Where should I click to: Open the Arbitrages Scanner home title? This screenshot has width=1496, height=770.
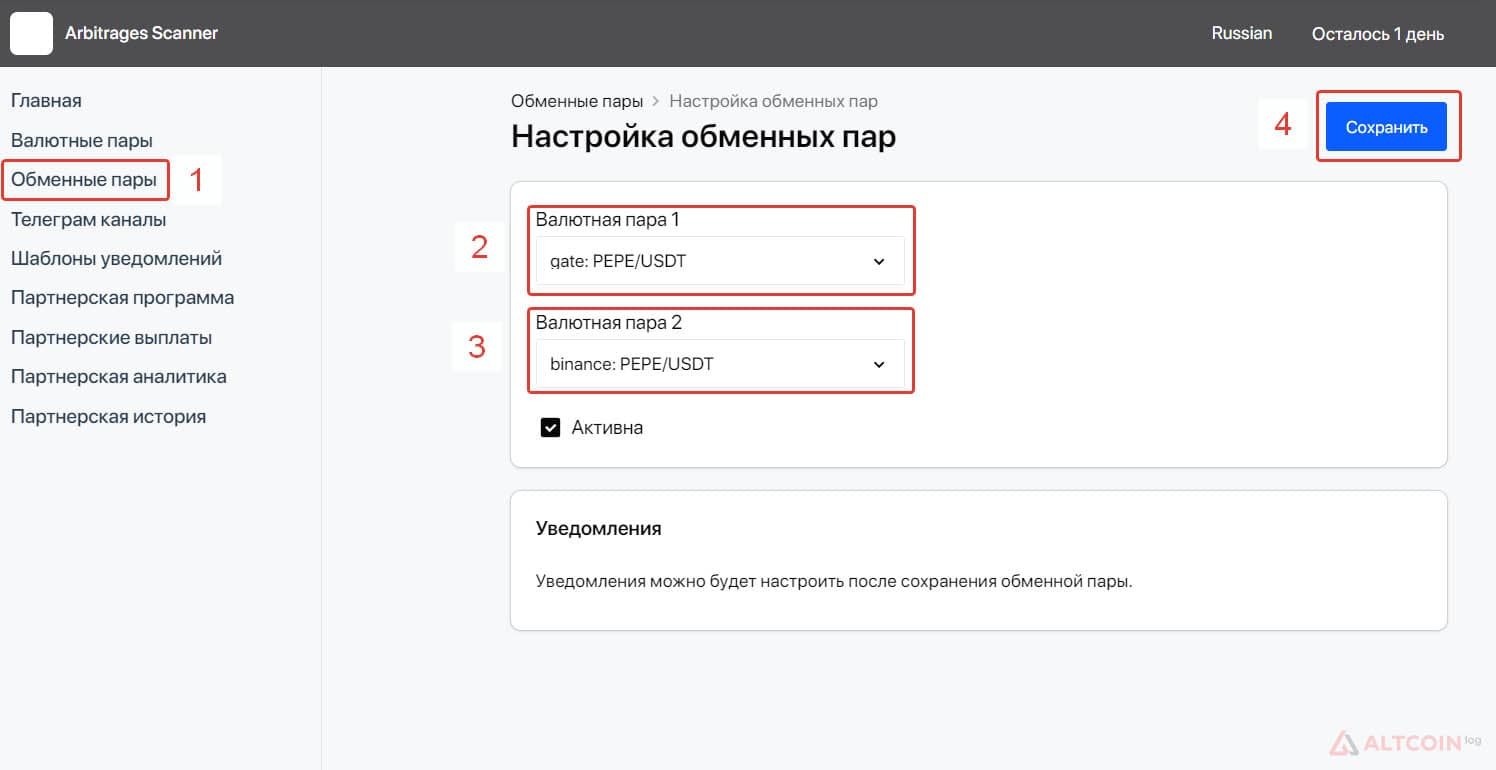coord(141,33)
